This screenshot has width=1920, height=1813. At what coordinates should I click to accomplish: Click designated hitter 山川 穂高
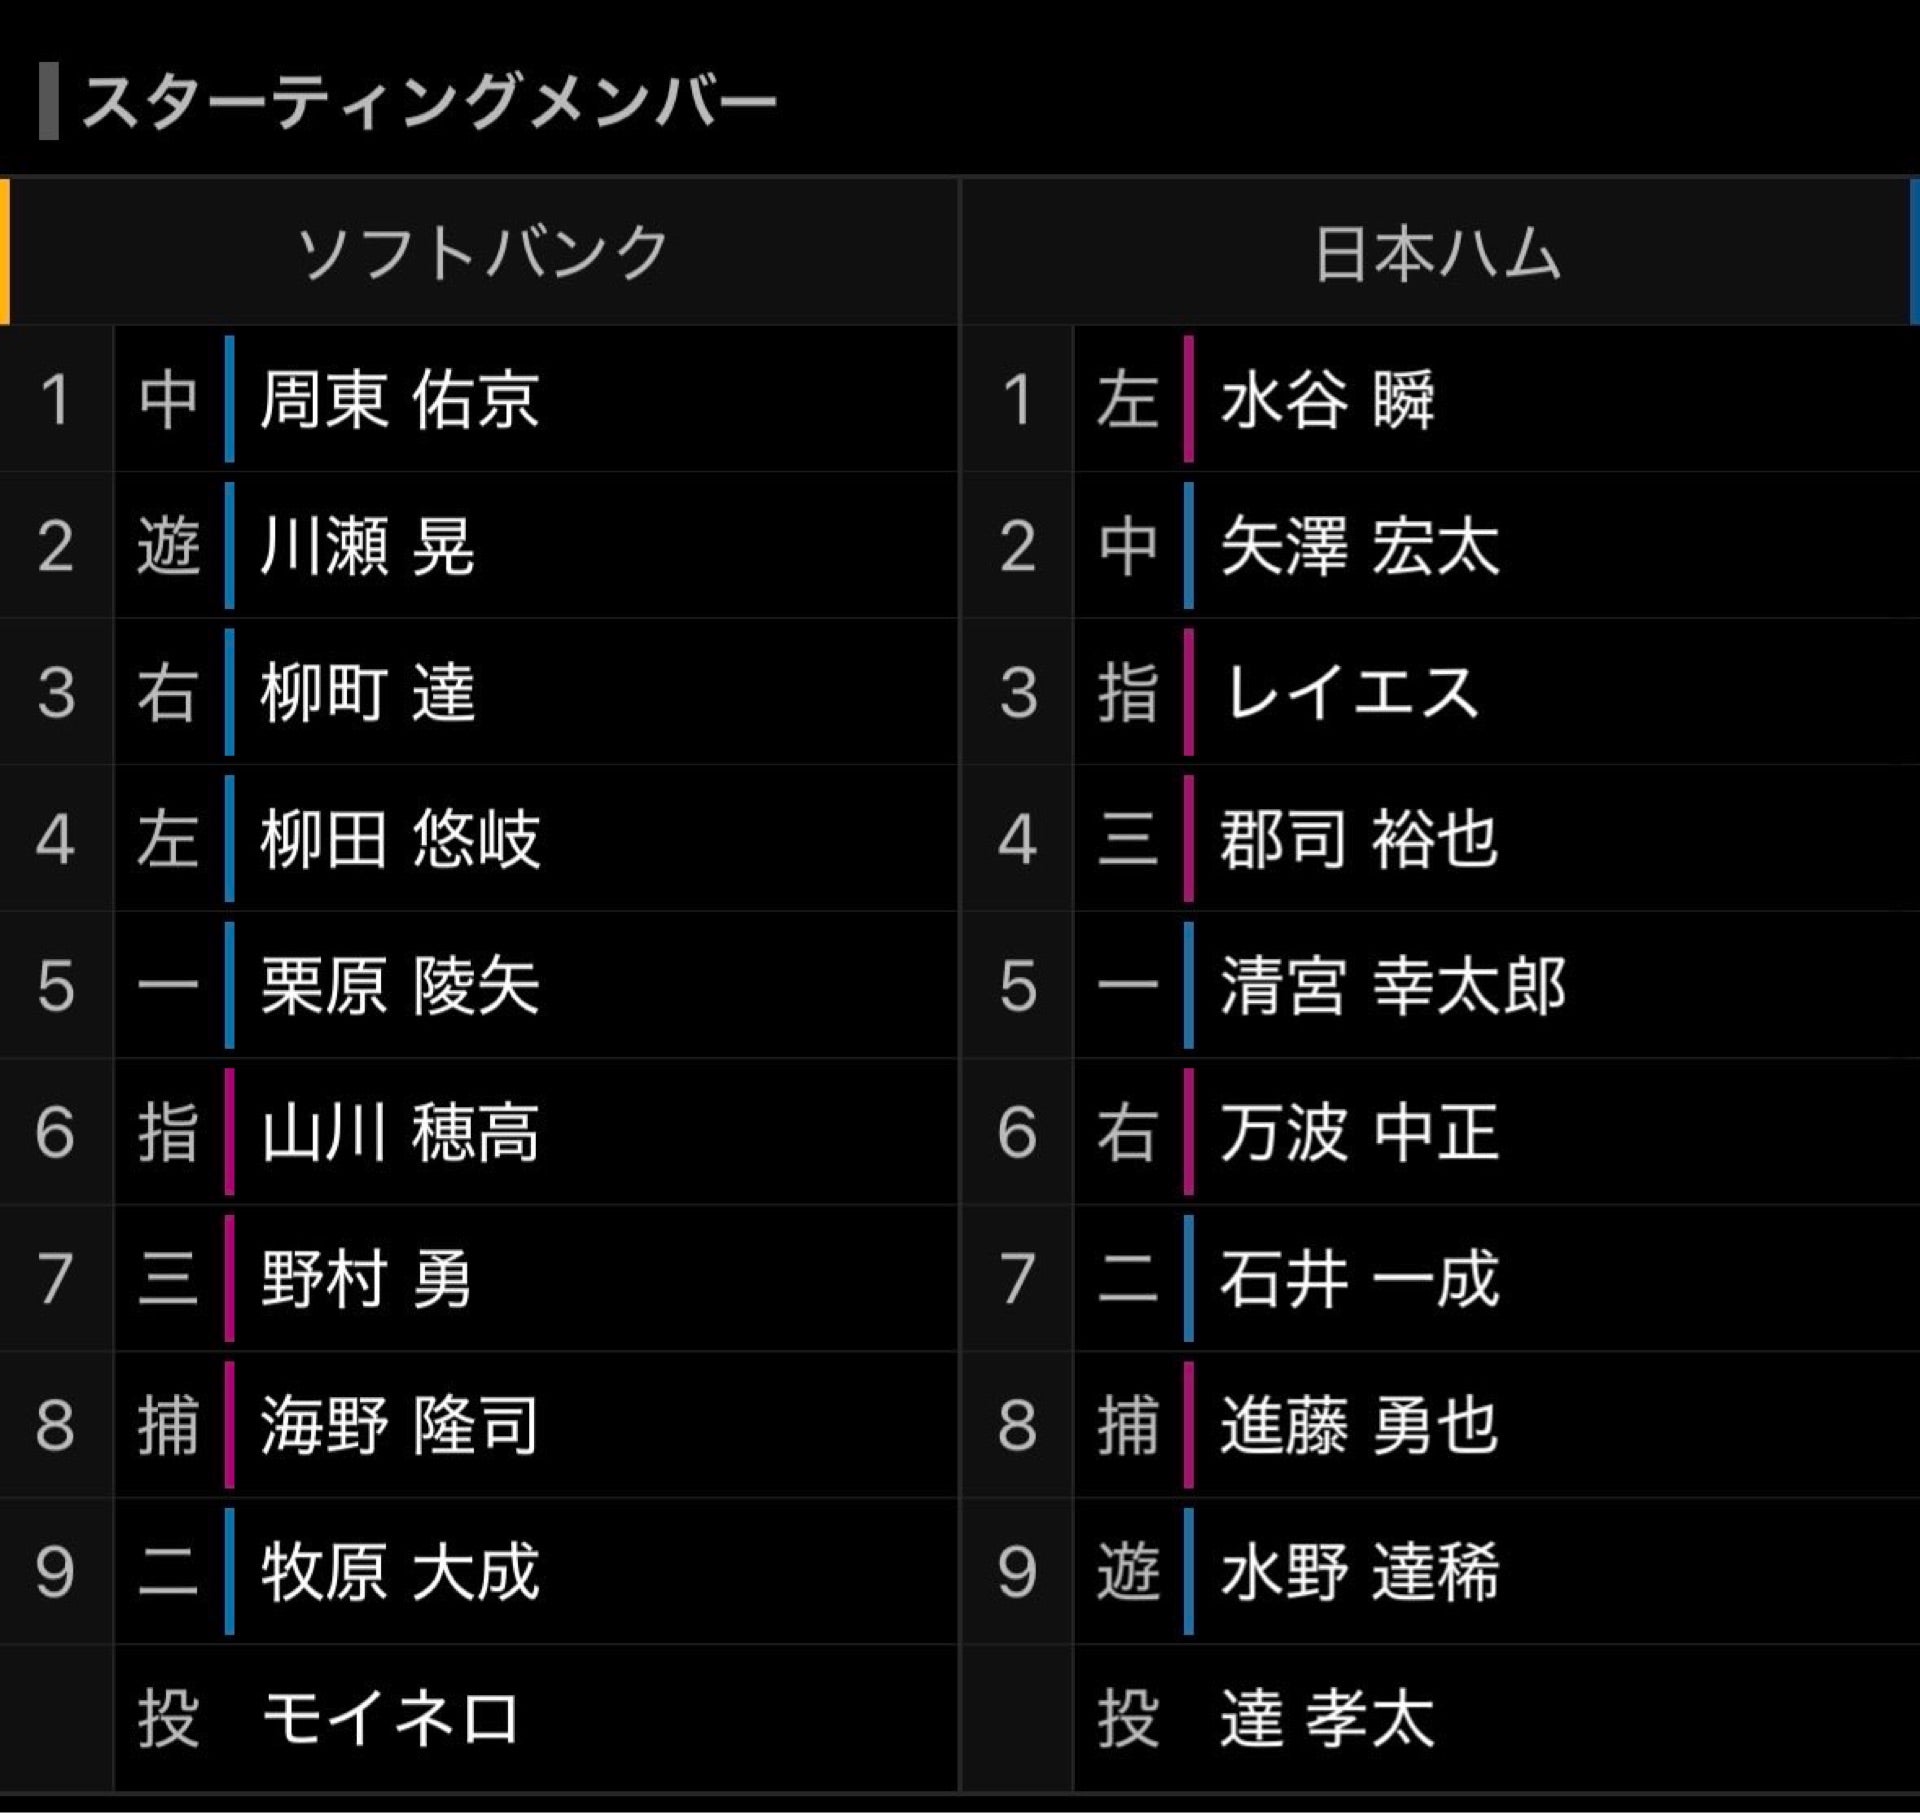click(x=400, y=1132)
